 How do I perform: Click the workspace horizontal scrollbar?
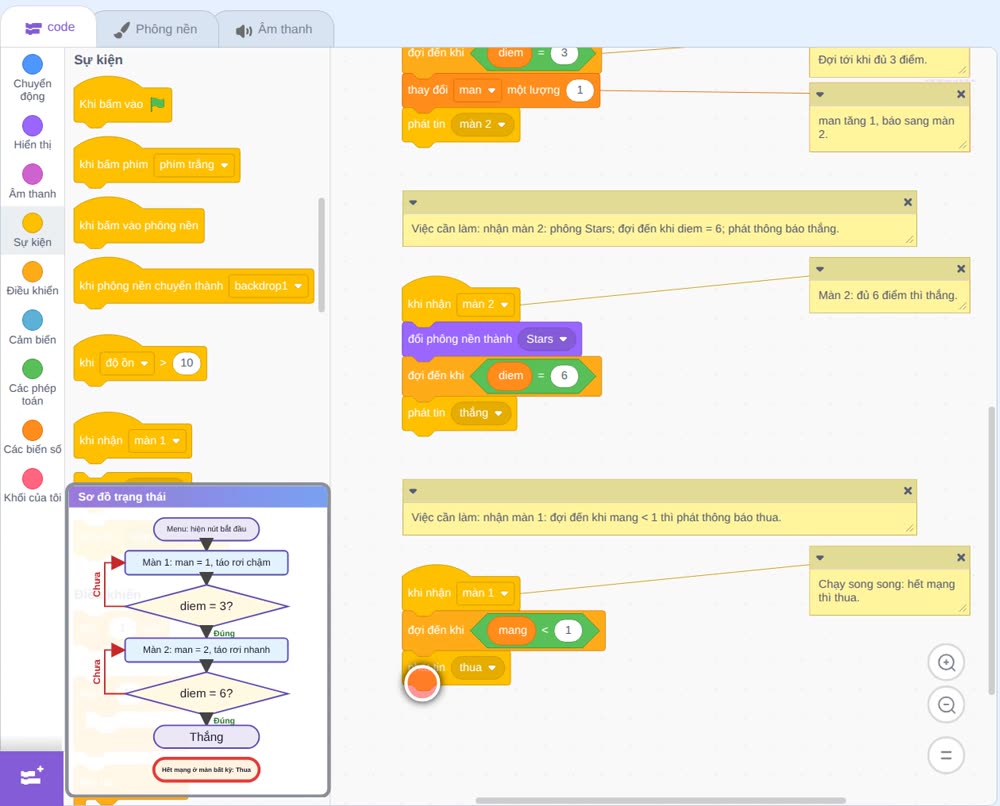[x=661, y=800]
